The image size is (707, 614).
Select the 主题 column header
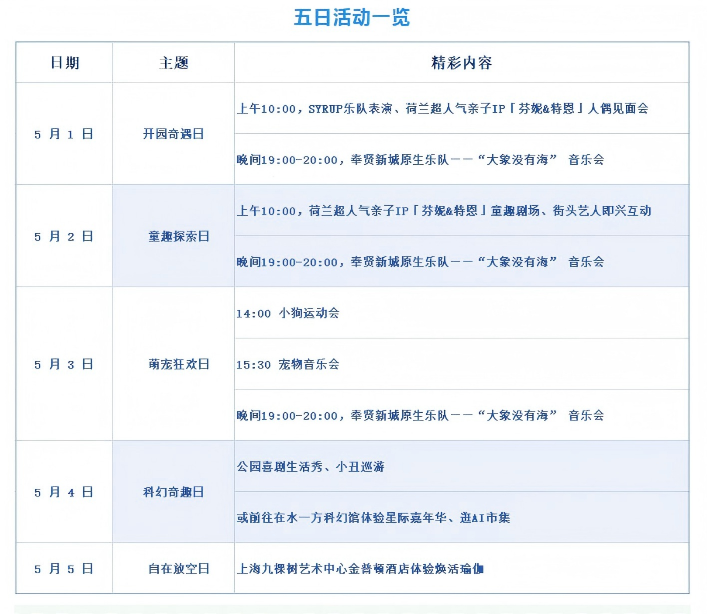click(x=174, y=63)
